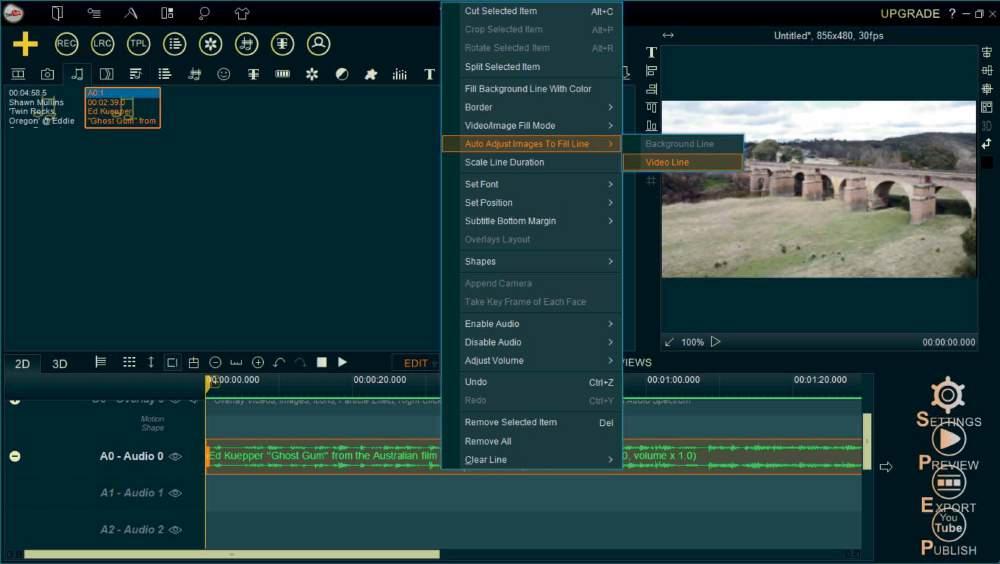Click the timeline zoom-in plus icon
Viewport: 1000px width, 564px height.
[x=258, y=362]
